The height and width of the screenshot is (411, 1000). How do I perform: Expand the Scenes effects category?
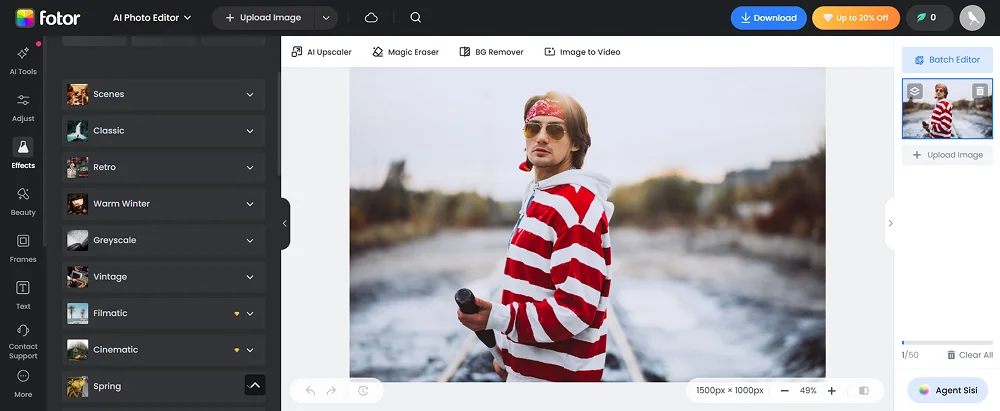tap(164, 94)
